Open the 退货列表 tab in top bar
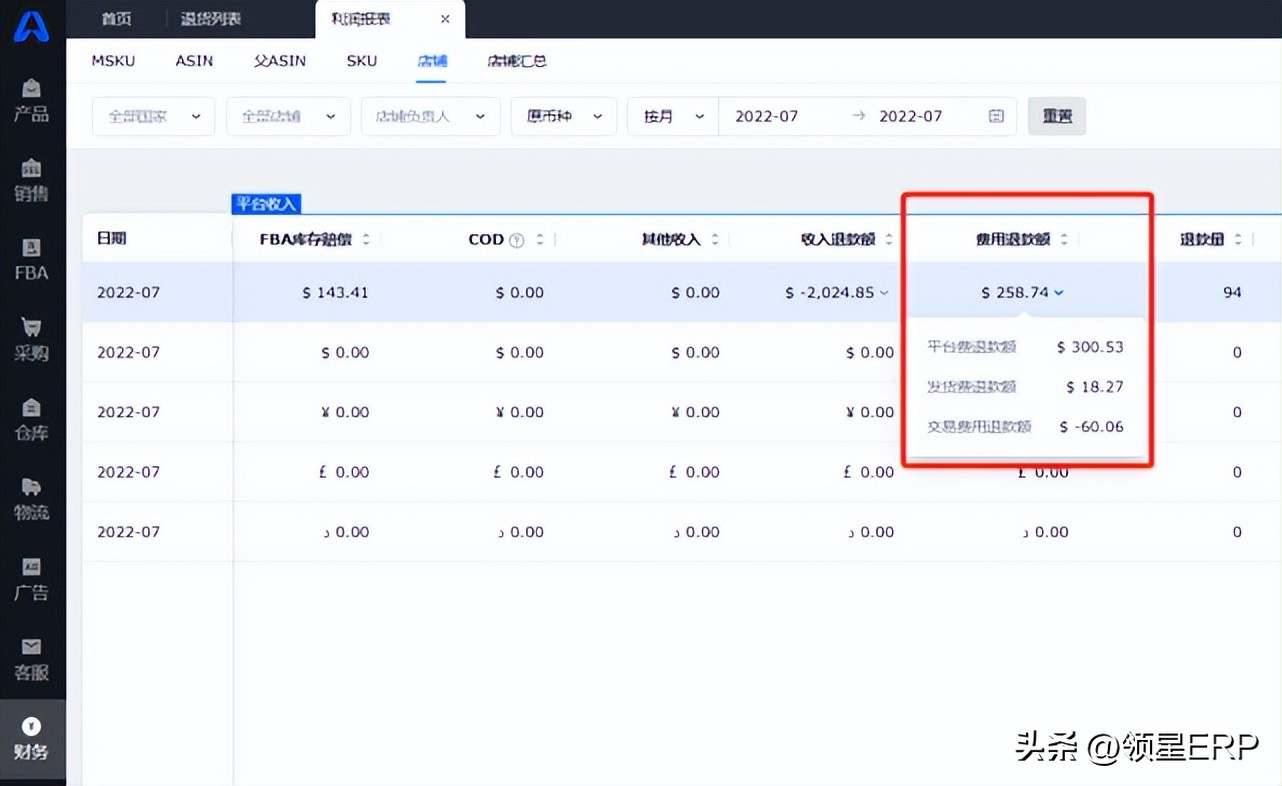1282x786 pixels. click(x=209, y=18)
